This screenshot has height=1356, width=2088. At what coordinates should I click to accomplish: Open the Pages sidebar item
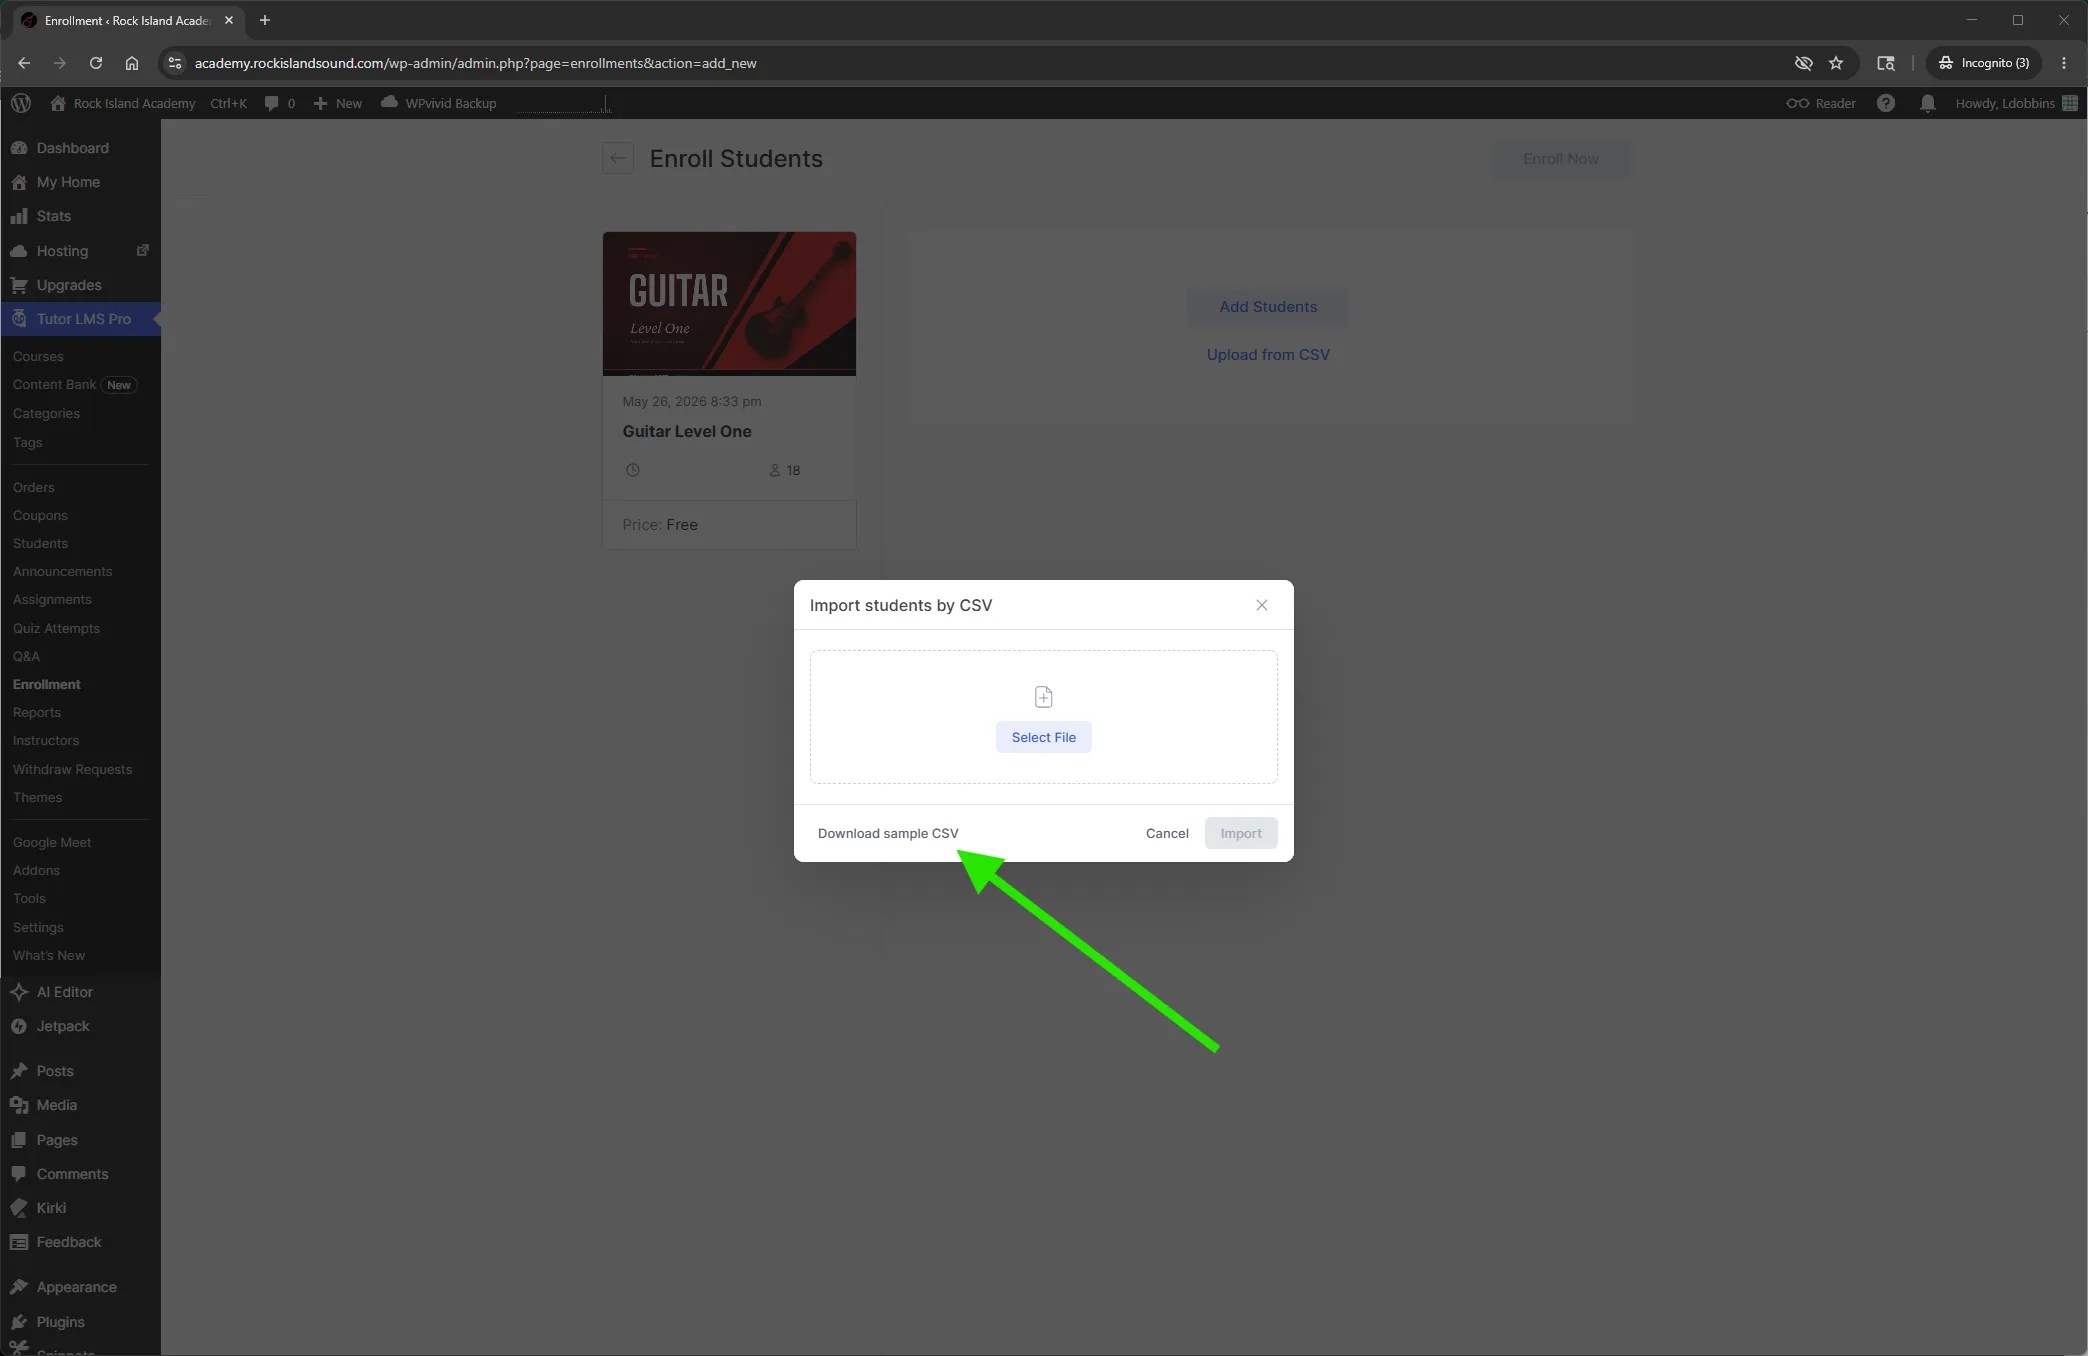tap(57, 1140)
